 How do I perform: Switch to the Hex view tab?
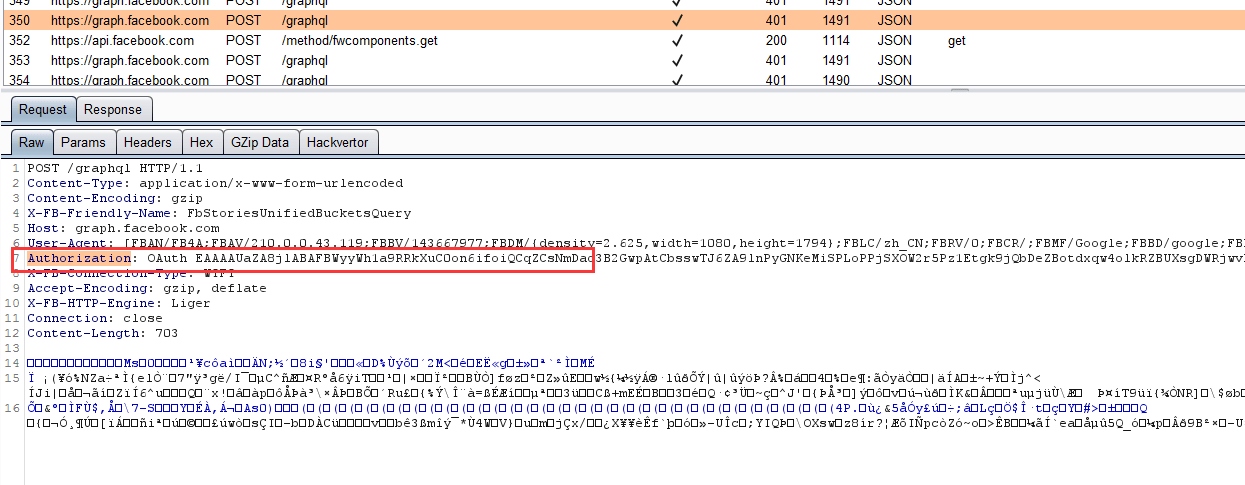tap(202, 143)
